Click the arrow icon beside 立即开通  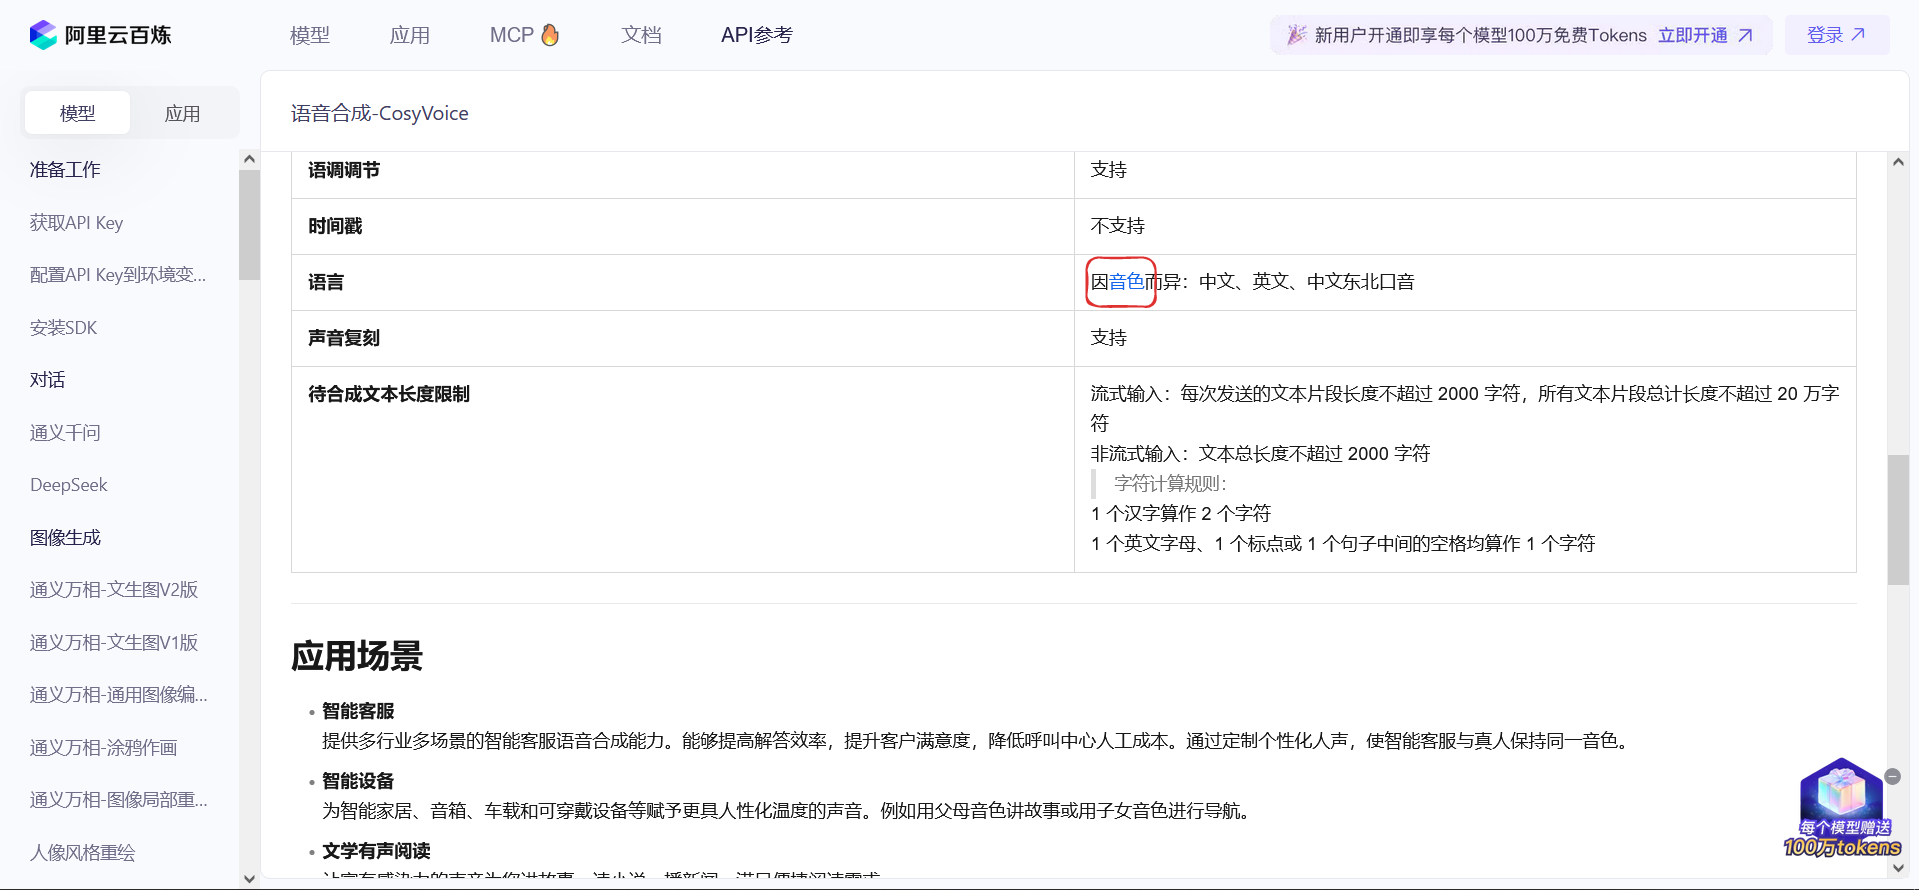click(1745, 35)
